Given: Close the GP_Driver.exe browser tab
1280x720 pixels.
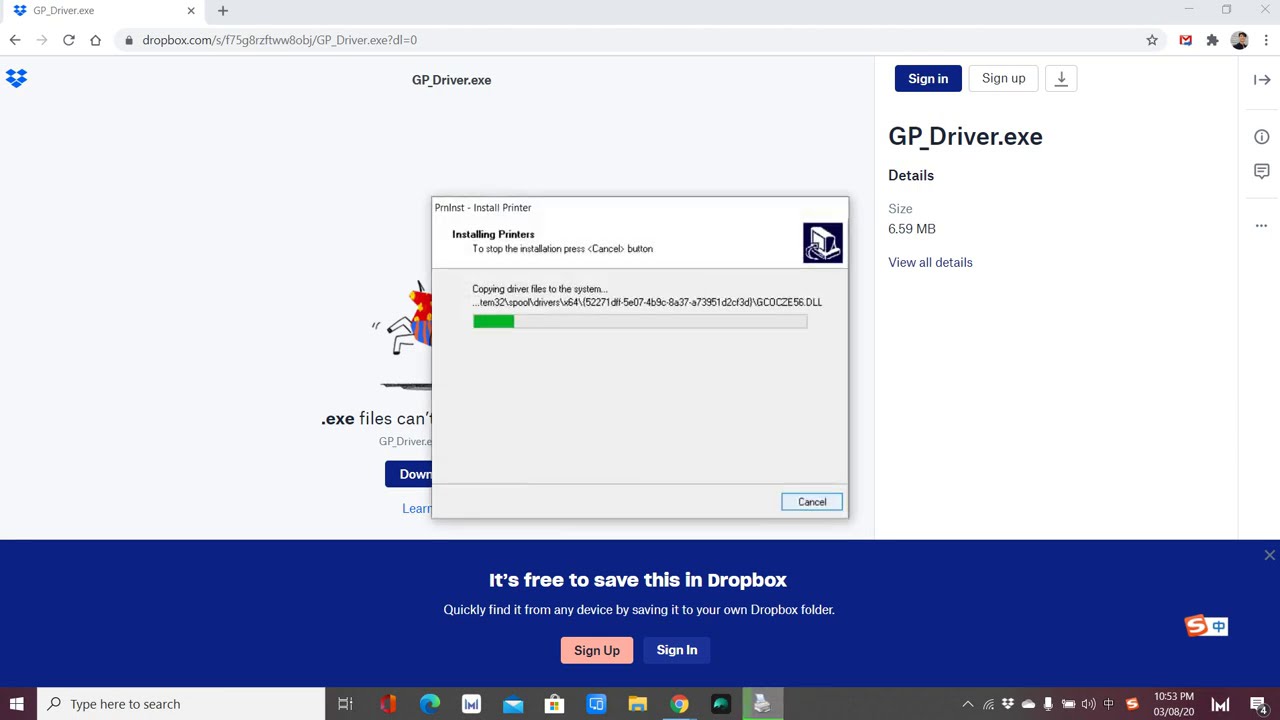Looking at the screenshot, I should [x=191, y=11].
